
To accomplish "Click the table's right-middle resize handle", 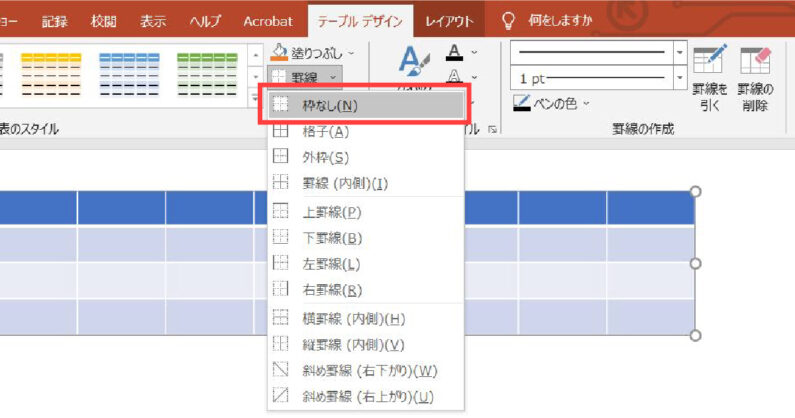I will 696,263.
